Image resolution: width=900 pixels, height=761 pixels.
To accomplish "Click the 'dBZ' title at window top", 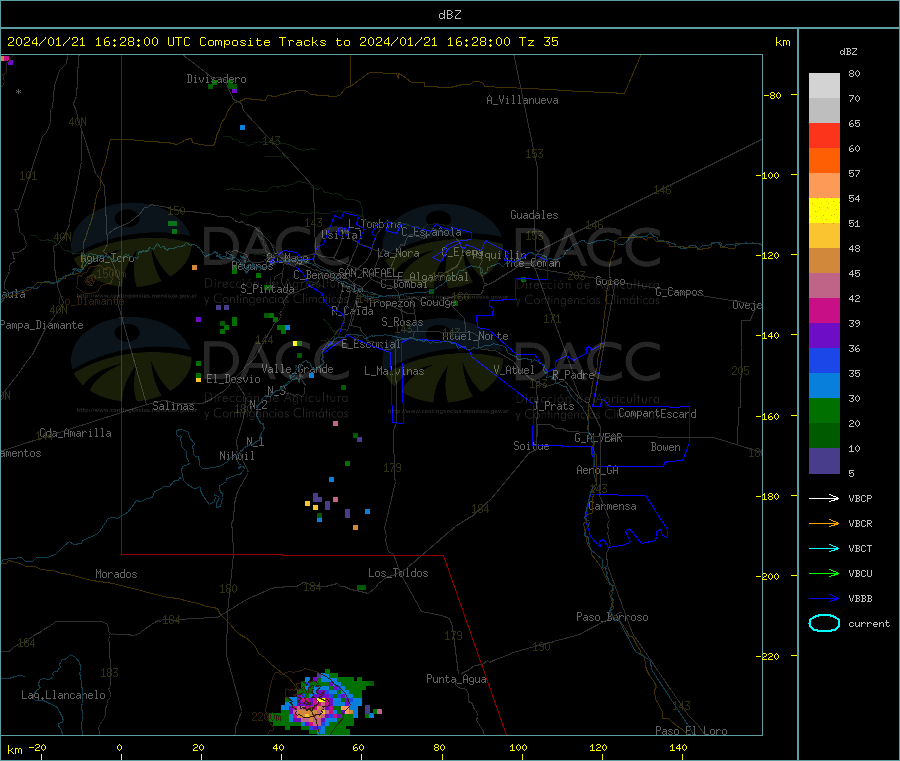I will (449, 15).
